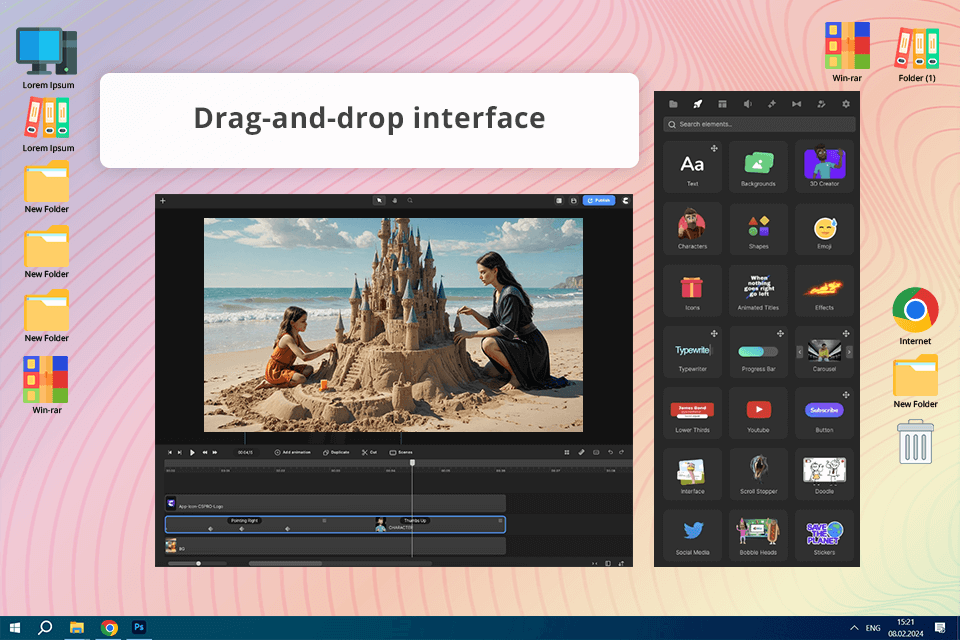Click the Pointing Right animation label
This screenshot has height=640, width=960.
(x=244, y=521)
